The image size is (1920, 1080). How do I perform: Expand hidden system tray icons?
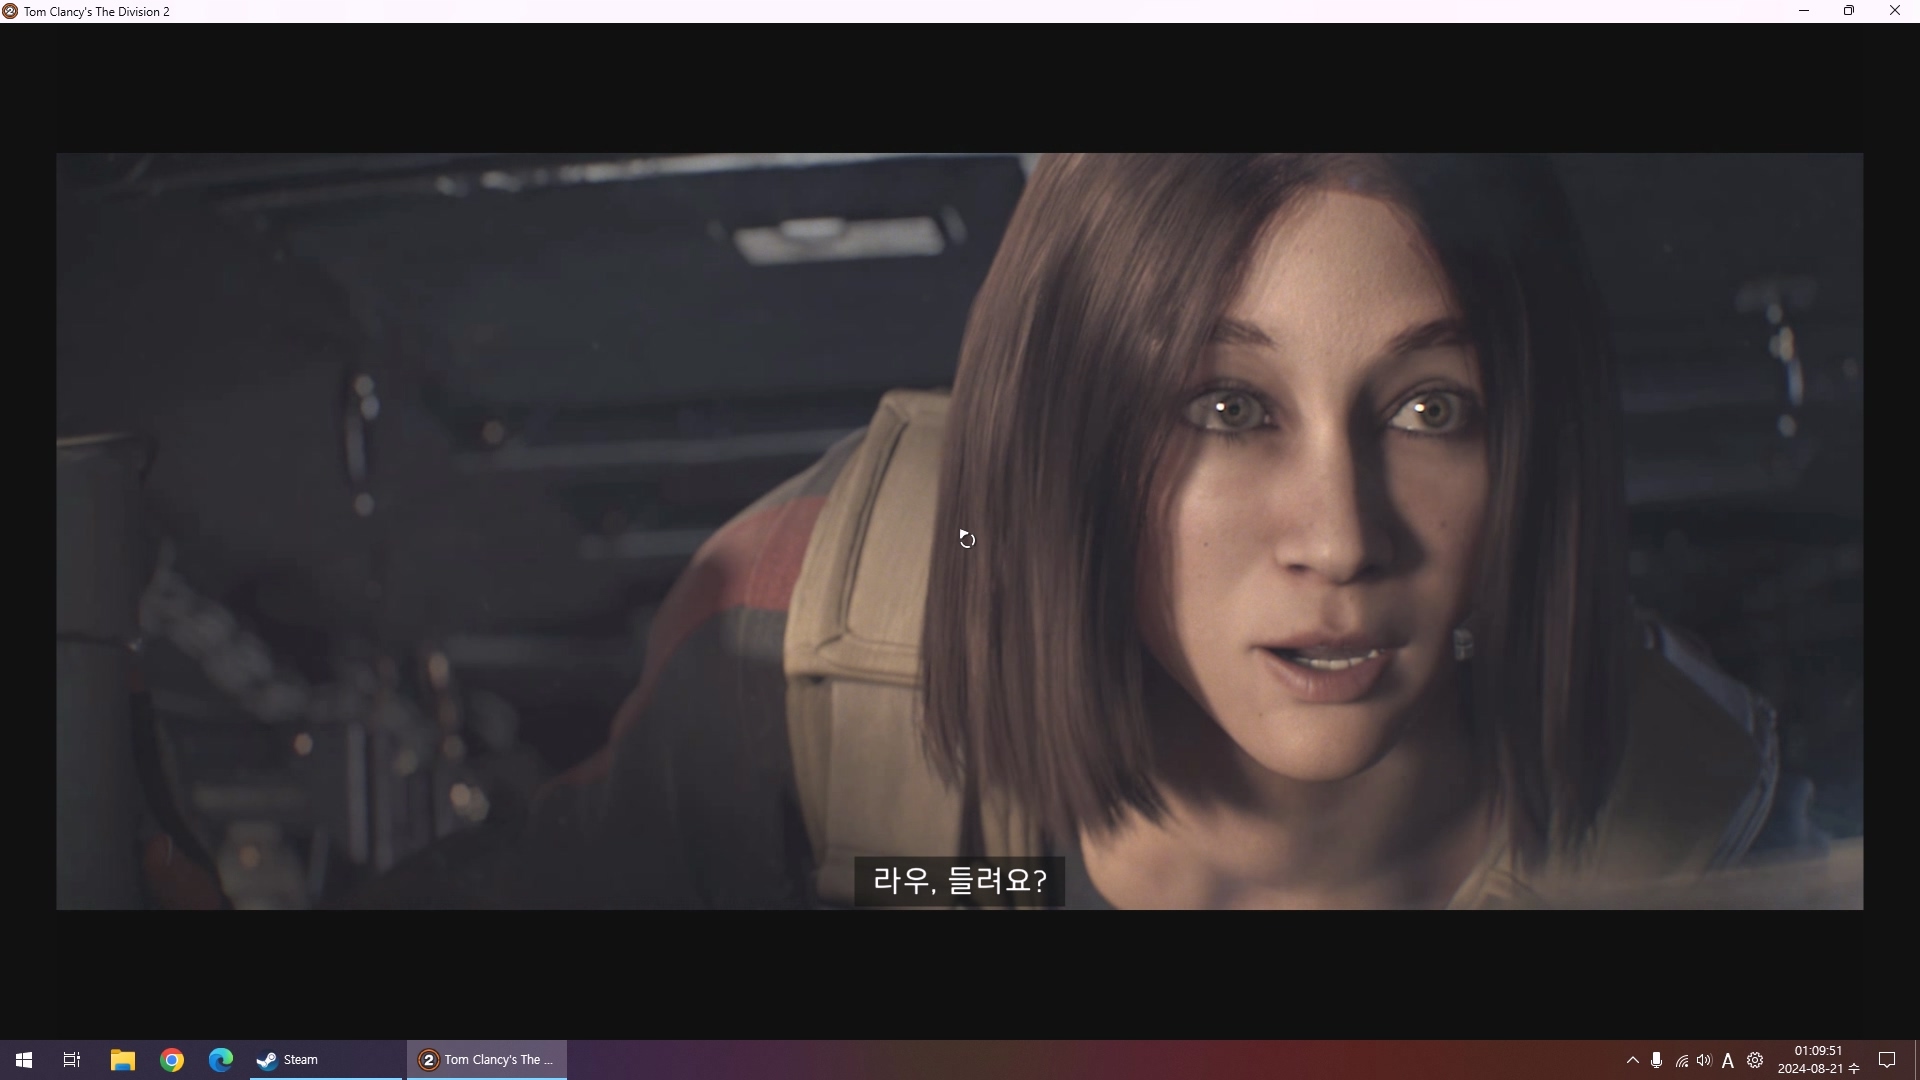tap(1633, 1060)
